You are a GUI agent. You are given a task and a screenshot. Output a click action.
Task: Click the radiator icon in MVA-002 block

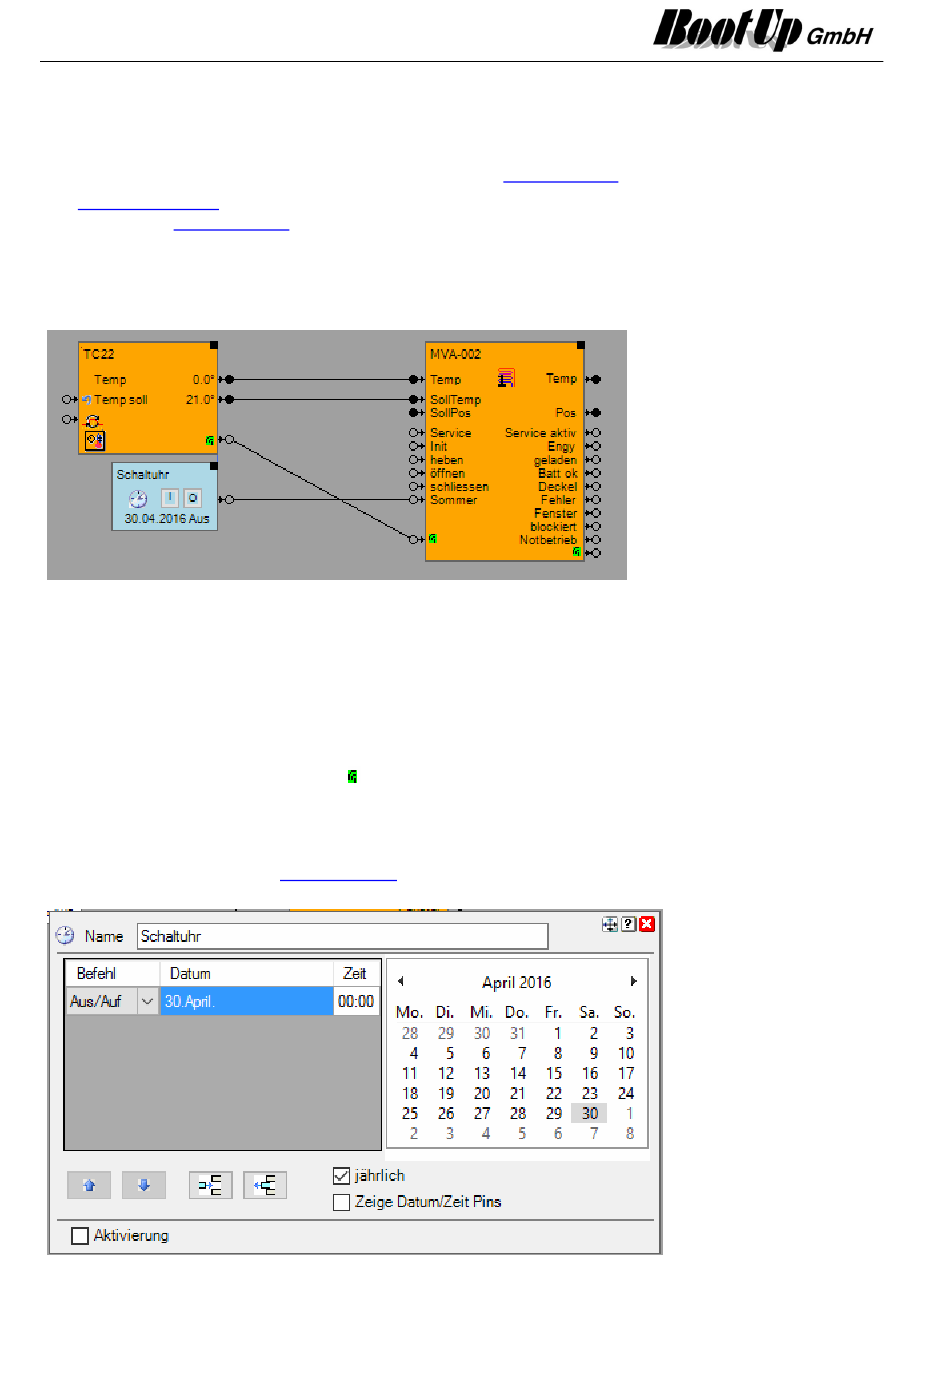coord(507,378)
